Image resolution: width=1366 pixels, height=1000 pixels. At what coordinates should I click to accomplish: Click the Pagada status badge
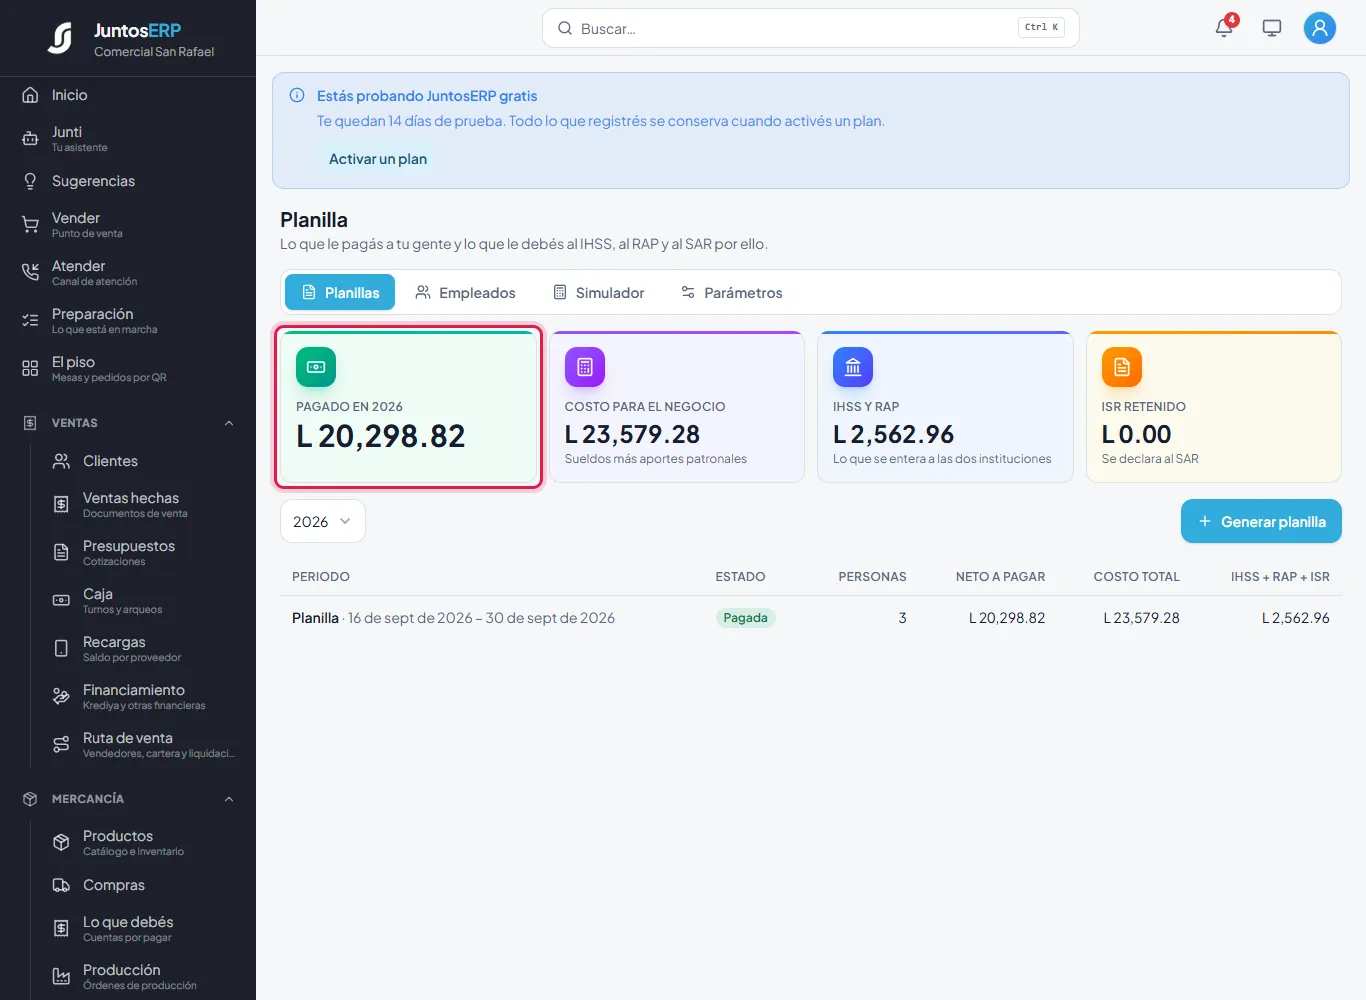point(746,618)
